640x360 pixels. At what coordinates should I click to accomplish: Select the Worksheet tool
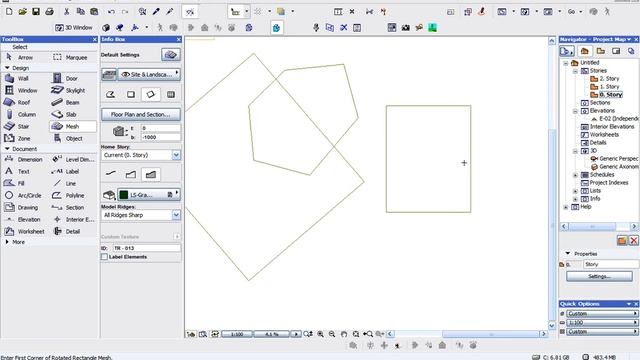point(24,231)
